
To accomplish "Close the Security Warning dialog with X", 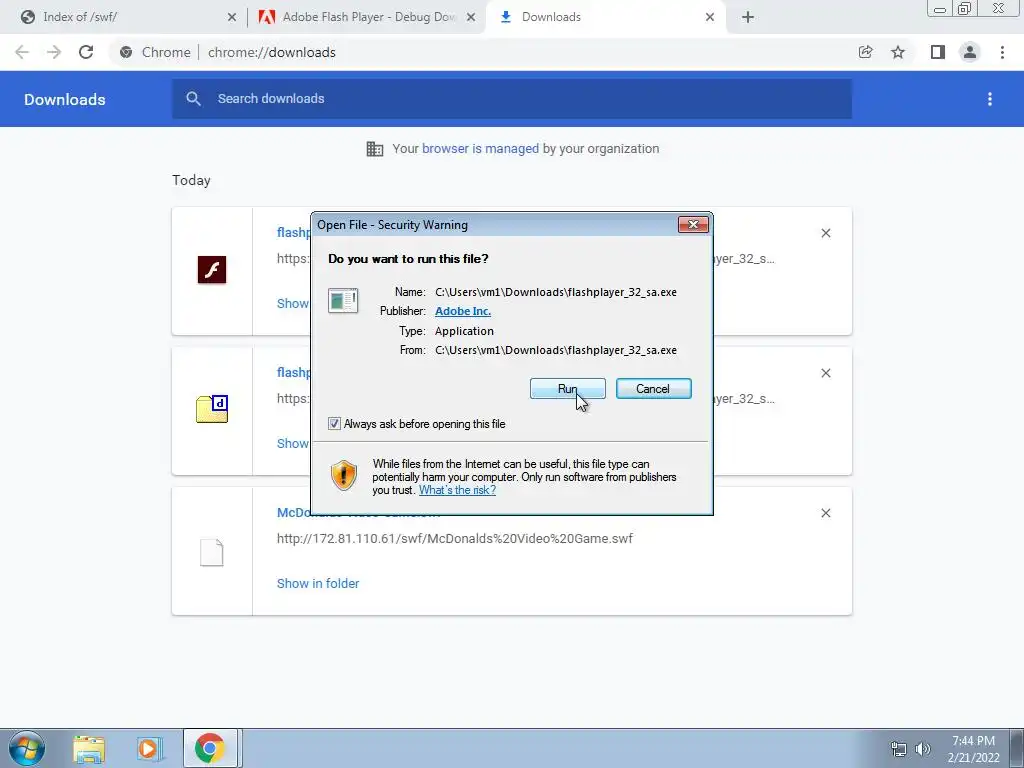I will click(693, 225).
